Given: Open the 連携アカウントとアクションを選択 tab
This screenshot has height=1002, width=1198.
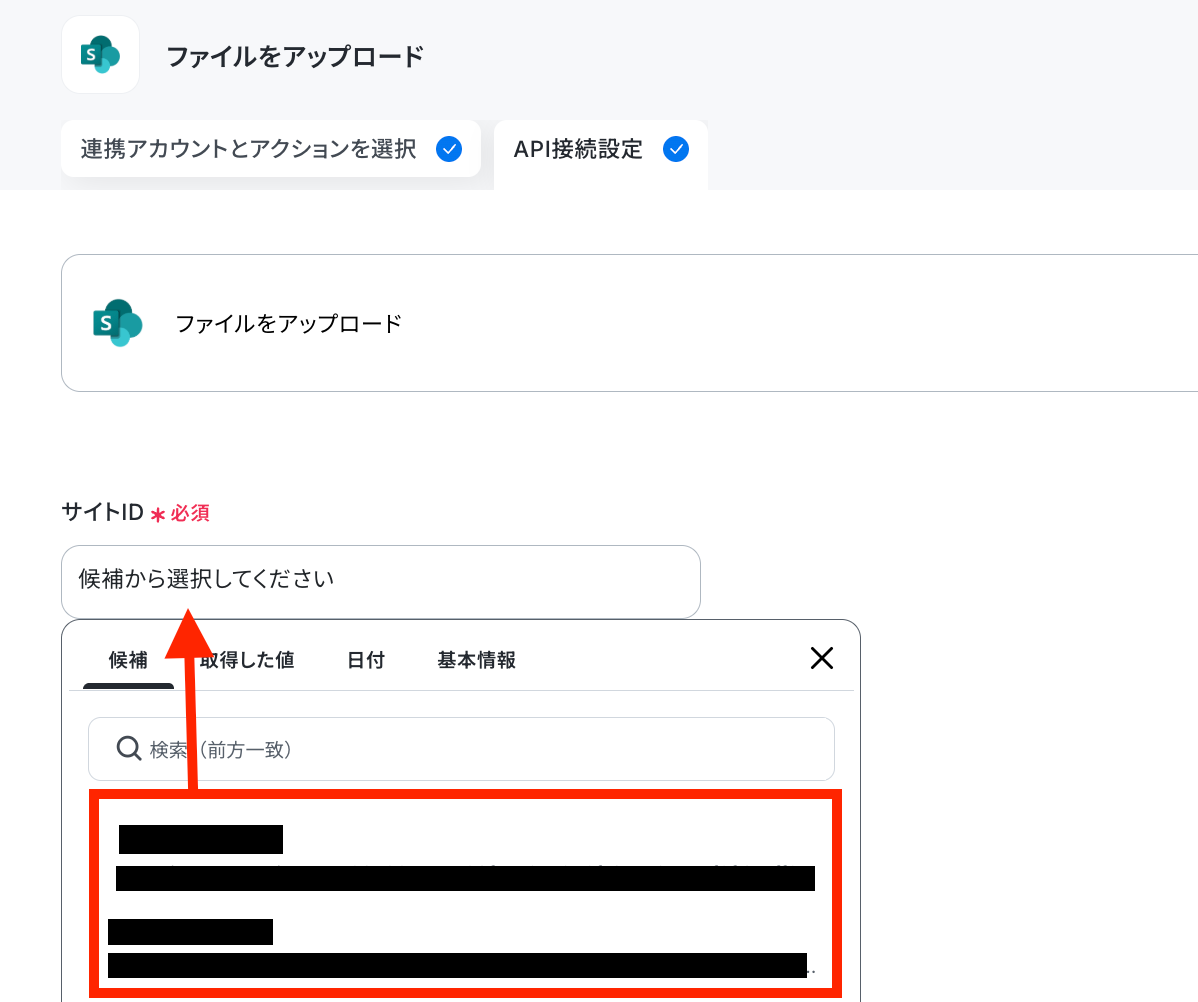Looking at the screenshot, I should click(x=270, y=148).
